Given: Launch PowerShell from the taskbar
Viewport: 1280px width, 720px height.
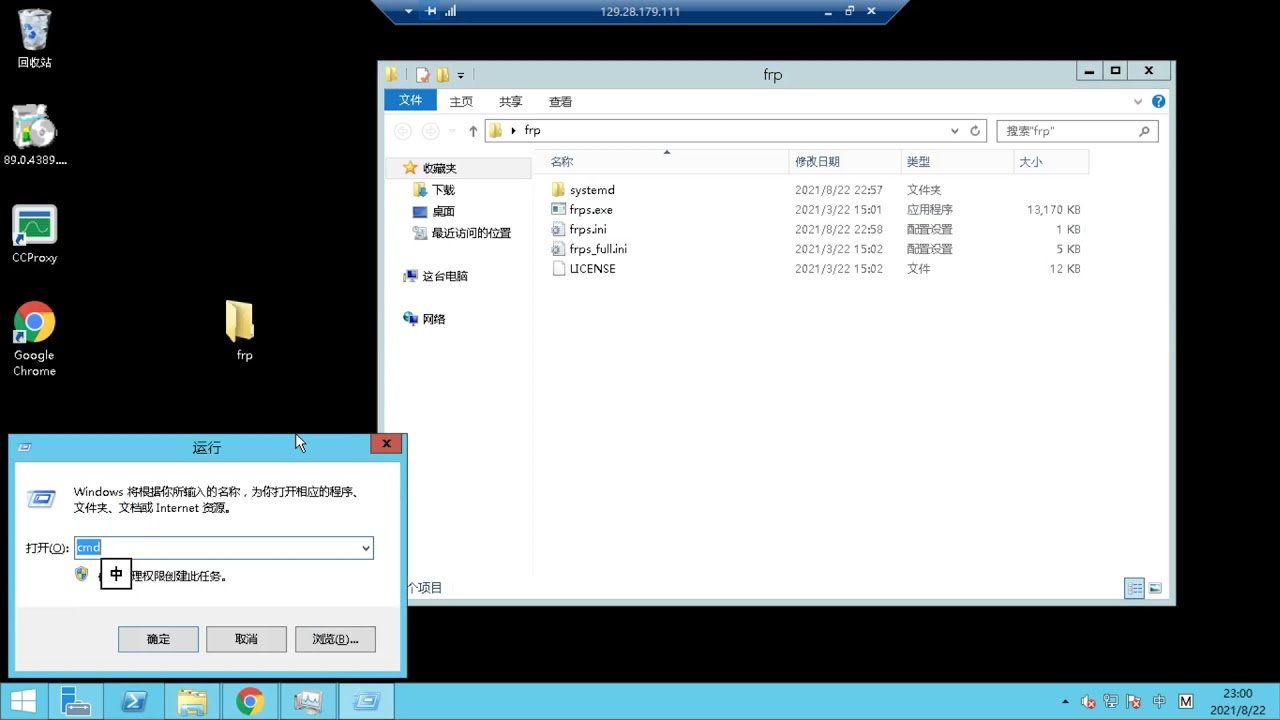Looking at the screenshot, I should [x=134, y=701].
